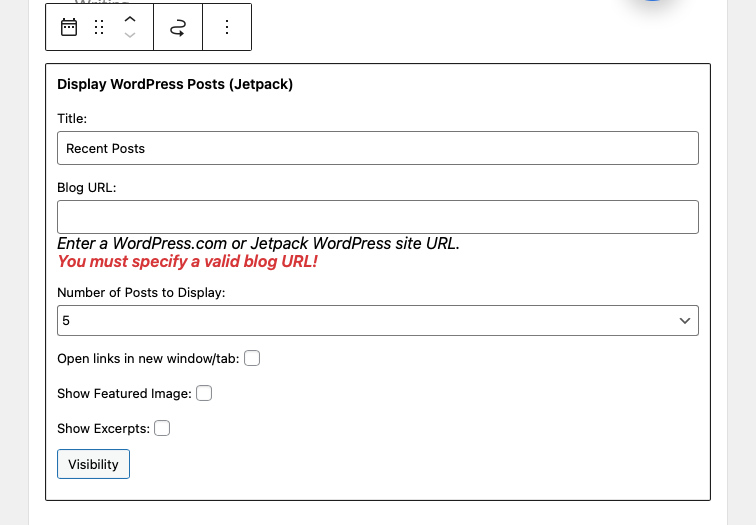This screenshot has width=756, height=525.
Task: Open the Number of Posts to Display dropdown
Action: coord(378,321)
